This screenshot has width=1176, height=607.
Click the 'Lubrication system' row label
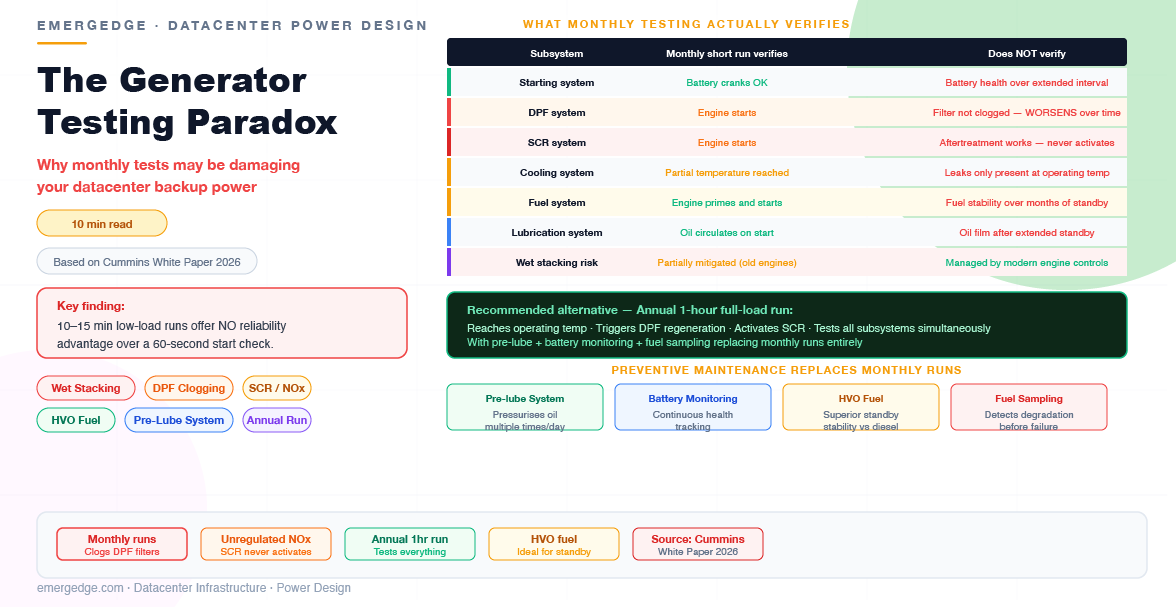point(556,233)
